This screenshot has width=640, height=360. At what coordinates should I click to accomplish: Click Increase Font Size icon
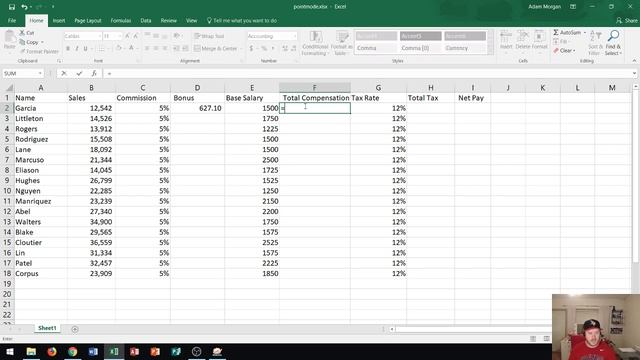(127, 36)
